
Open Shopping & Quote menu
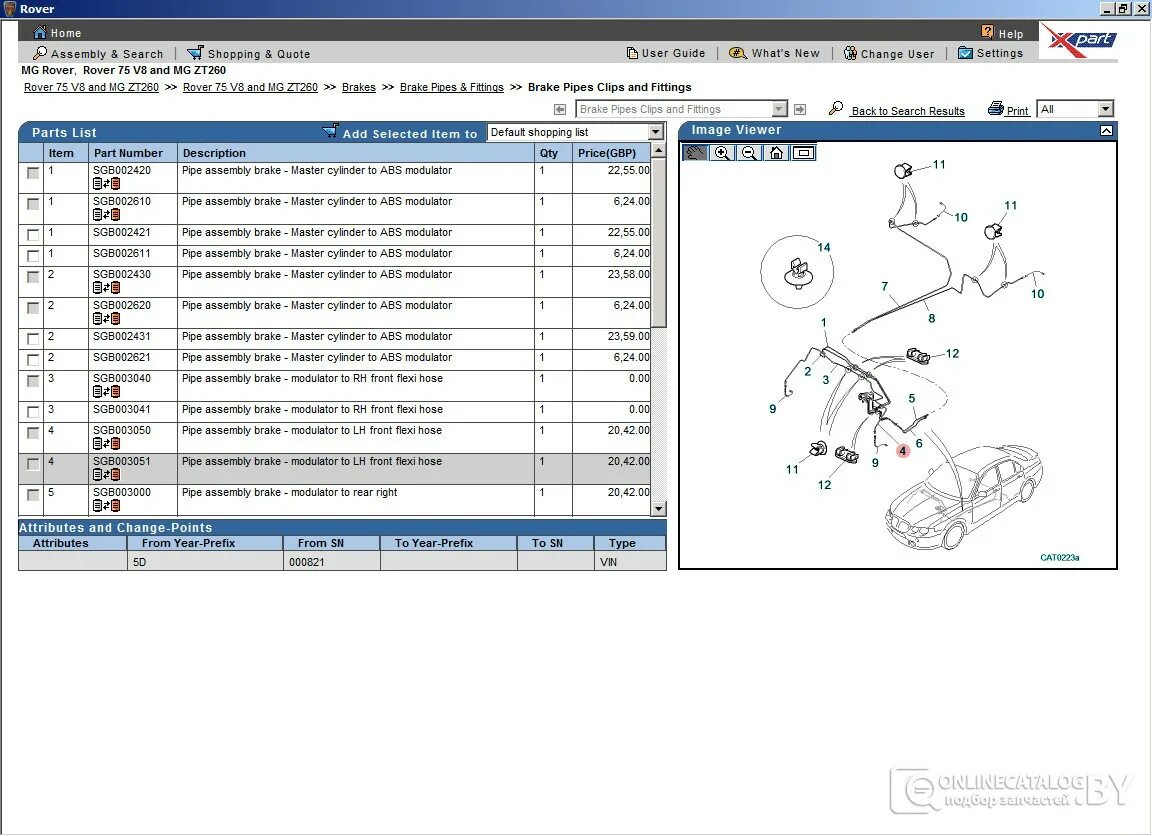click(259, 54)
